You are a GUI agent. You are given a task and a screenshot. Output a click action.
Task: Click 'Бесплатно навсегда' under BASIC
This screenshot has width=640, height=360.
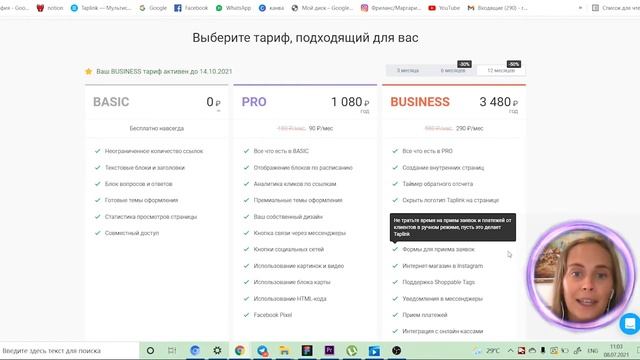pyautogui.click(x=157, y=128)
